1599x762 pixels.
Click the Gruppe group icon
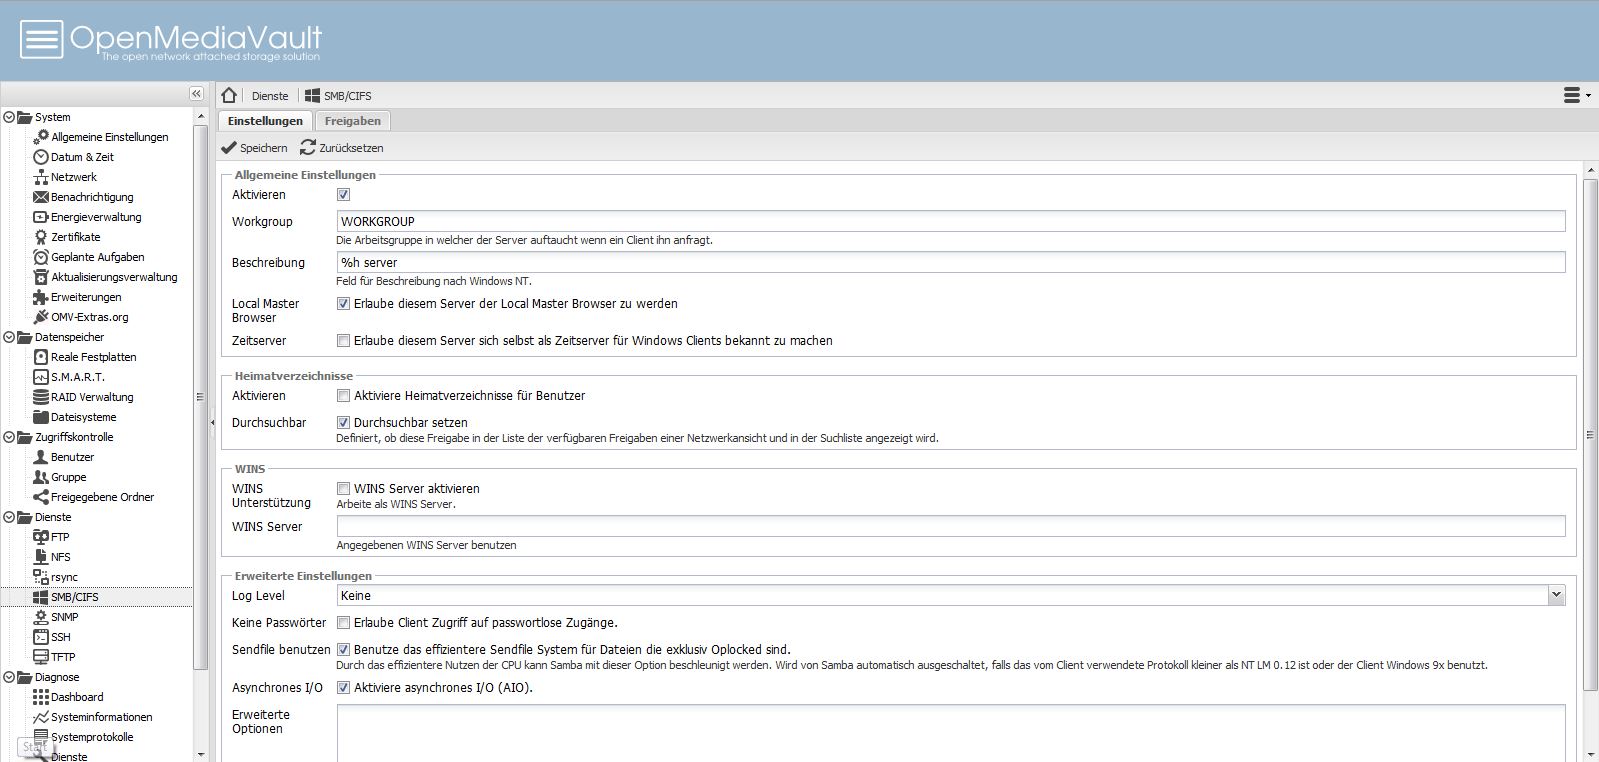pyautogui.click(x=41, y=477)
